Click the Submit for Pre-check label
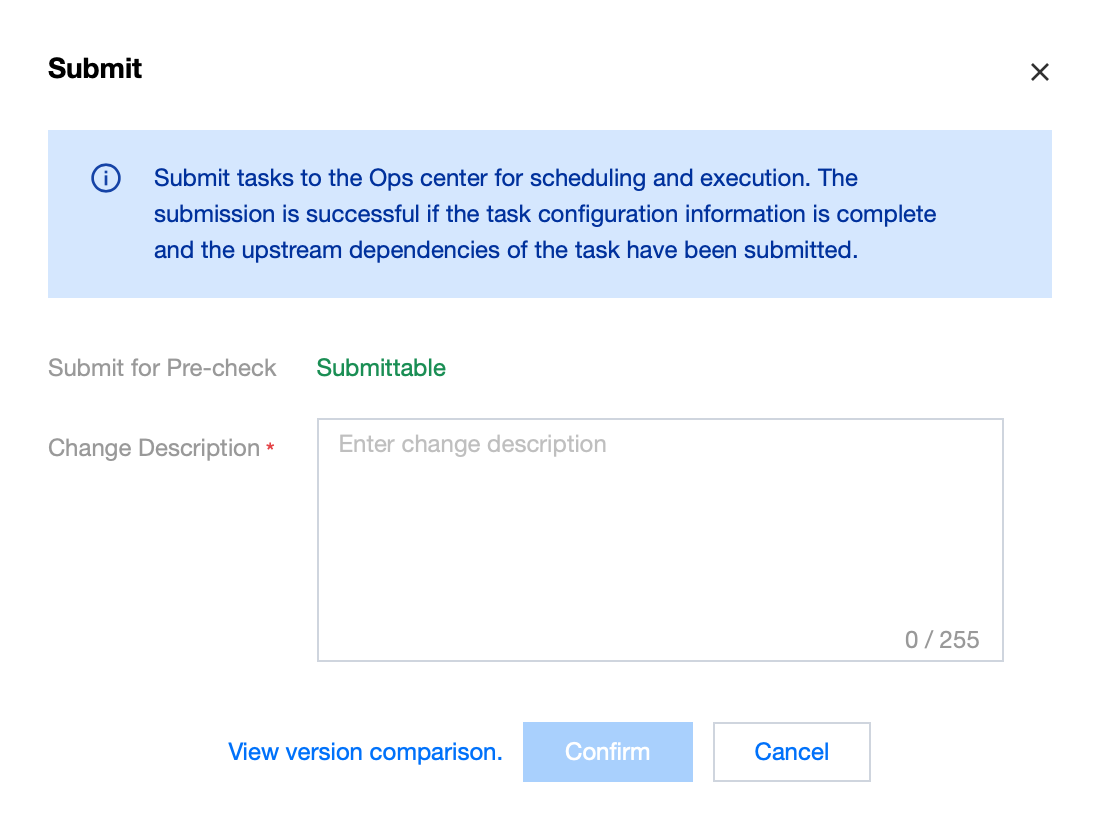The image size is (1100, 828). coord(162,368)
